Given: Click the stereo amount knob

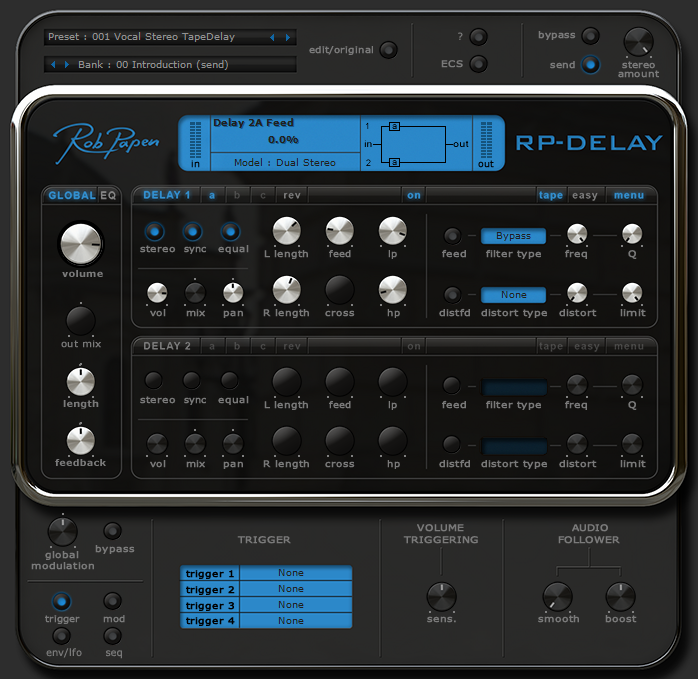Looking at the screenshot, I should (638, 42).
